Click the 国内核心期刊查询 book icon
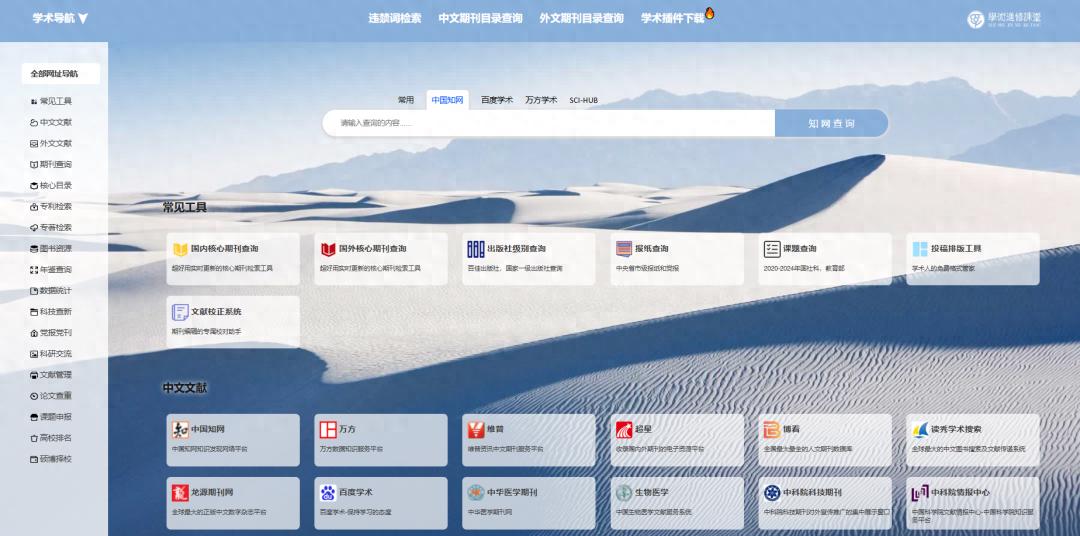1080x536 pixels. click(x=180, y=249)
